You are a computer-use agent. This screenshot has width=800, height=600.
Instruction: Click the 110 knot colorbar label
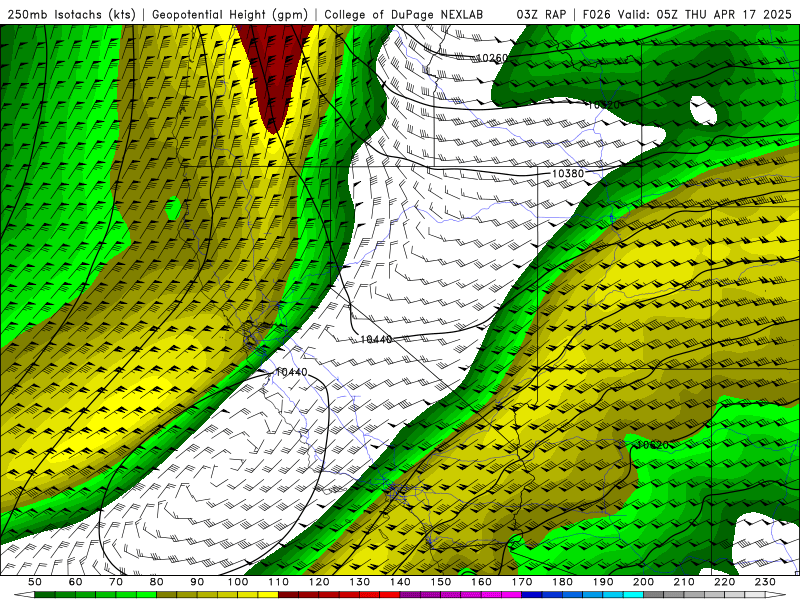[x=279, y=582]
